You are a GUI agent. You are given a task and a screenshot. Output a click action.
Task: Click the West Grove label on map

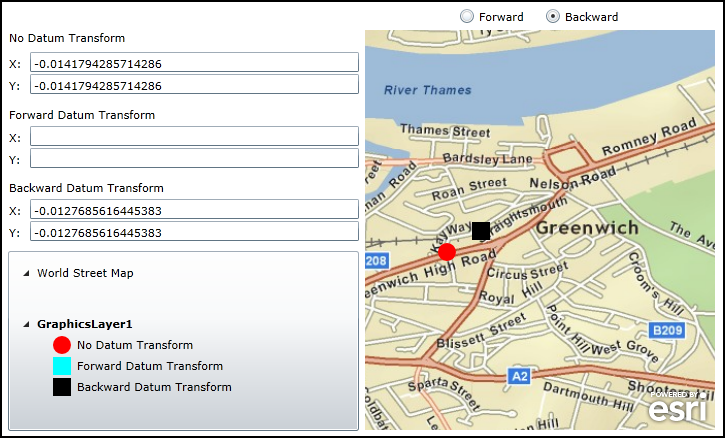tap(625, 350)
